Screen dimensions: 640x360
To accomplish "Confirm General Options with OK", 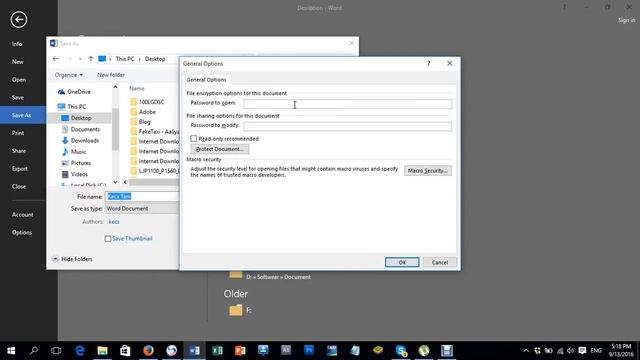I will (x=402, y=262).
